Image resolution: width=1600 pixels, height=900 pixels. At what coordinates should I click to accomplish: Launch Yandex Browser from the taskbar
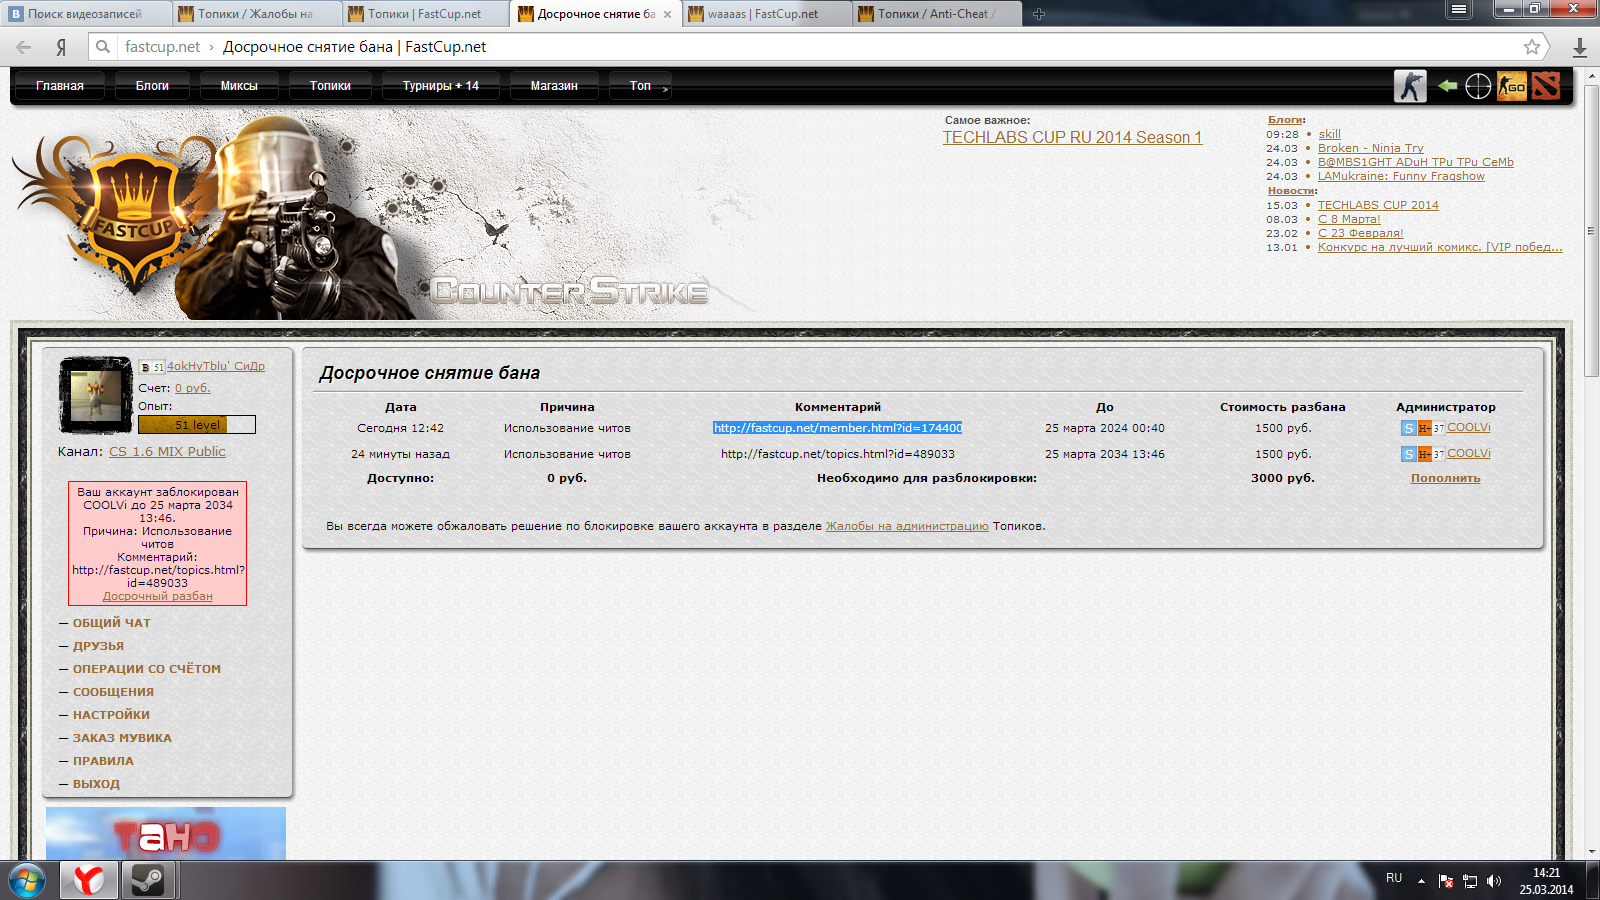[88, 880]
